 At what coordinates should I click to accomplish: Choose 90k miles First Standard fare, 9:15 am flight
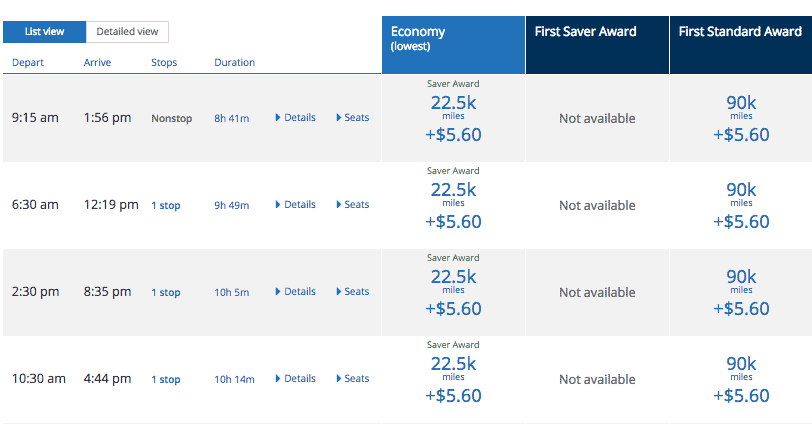[741, 118]
